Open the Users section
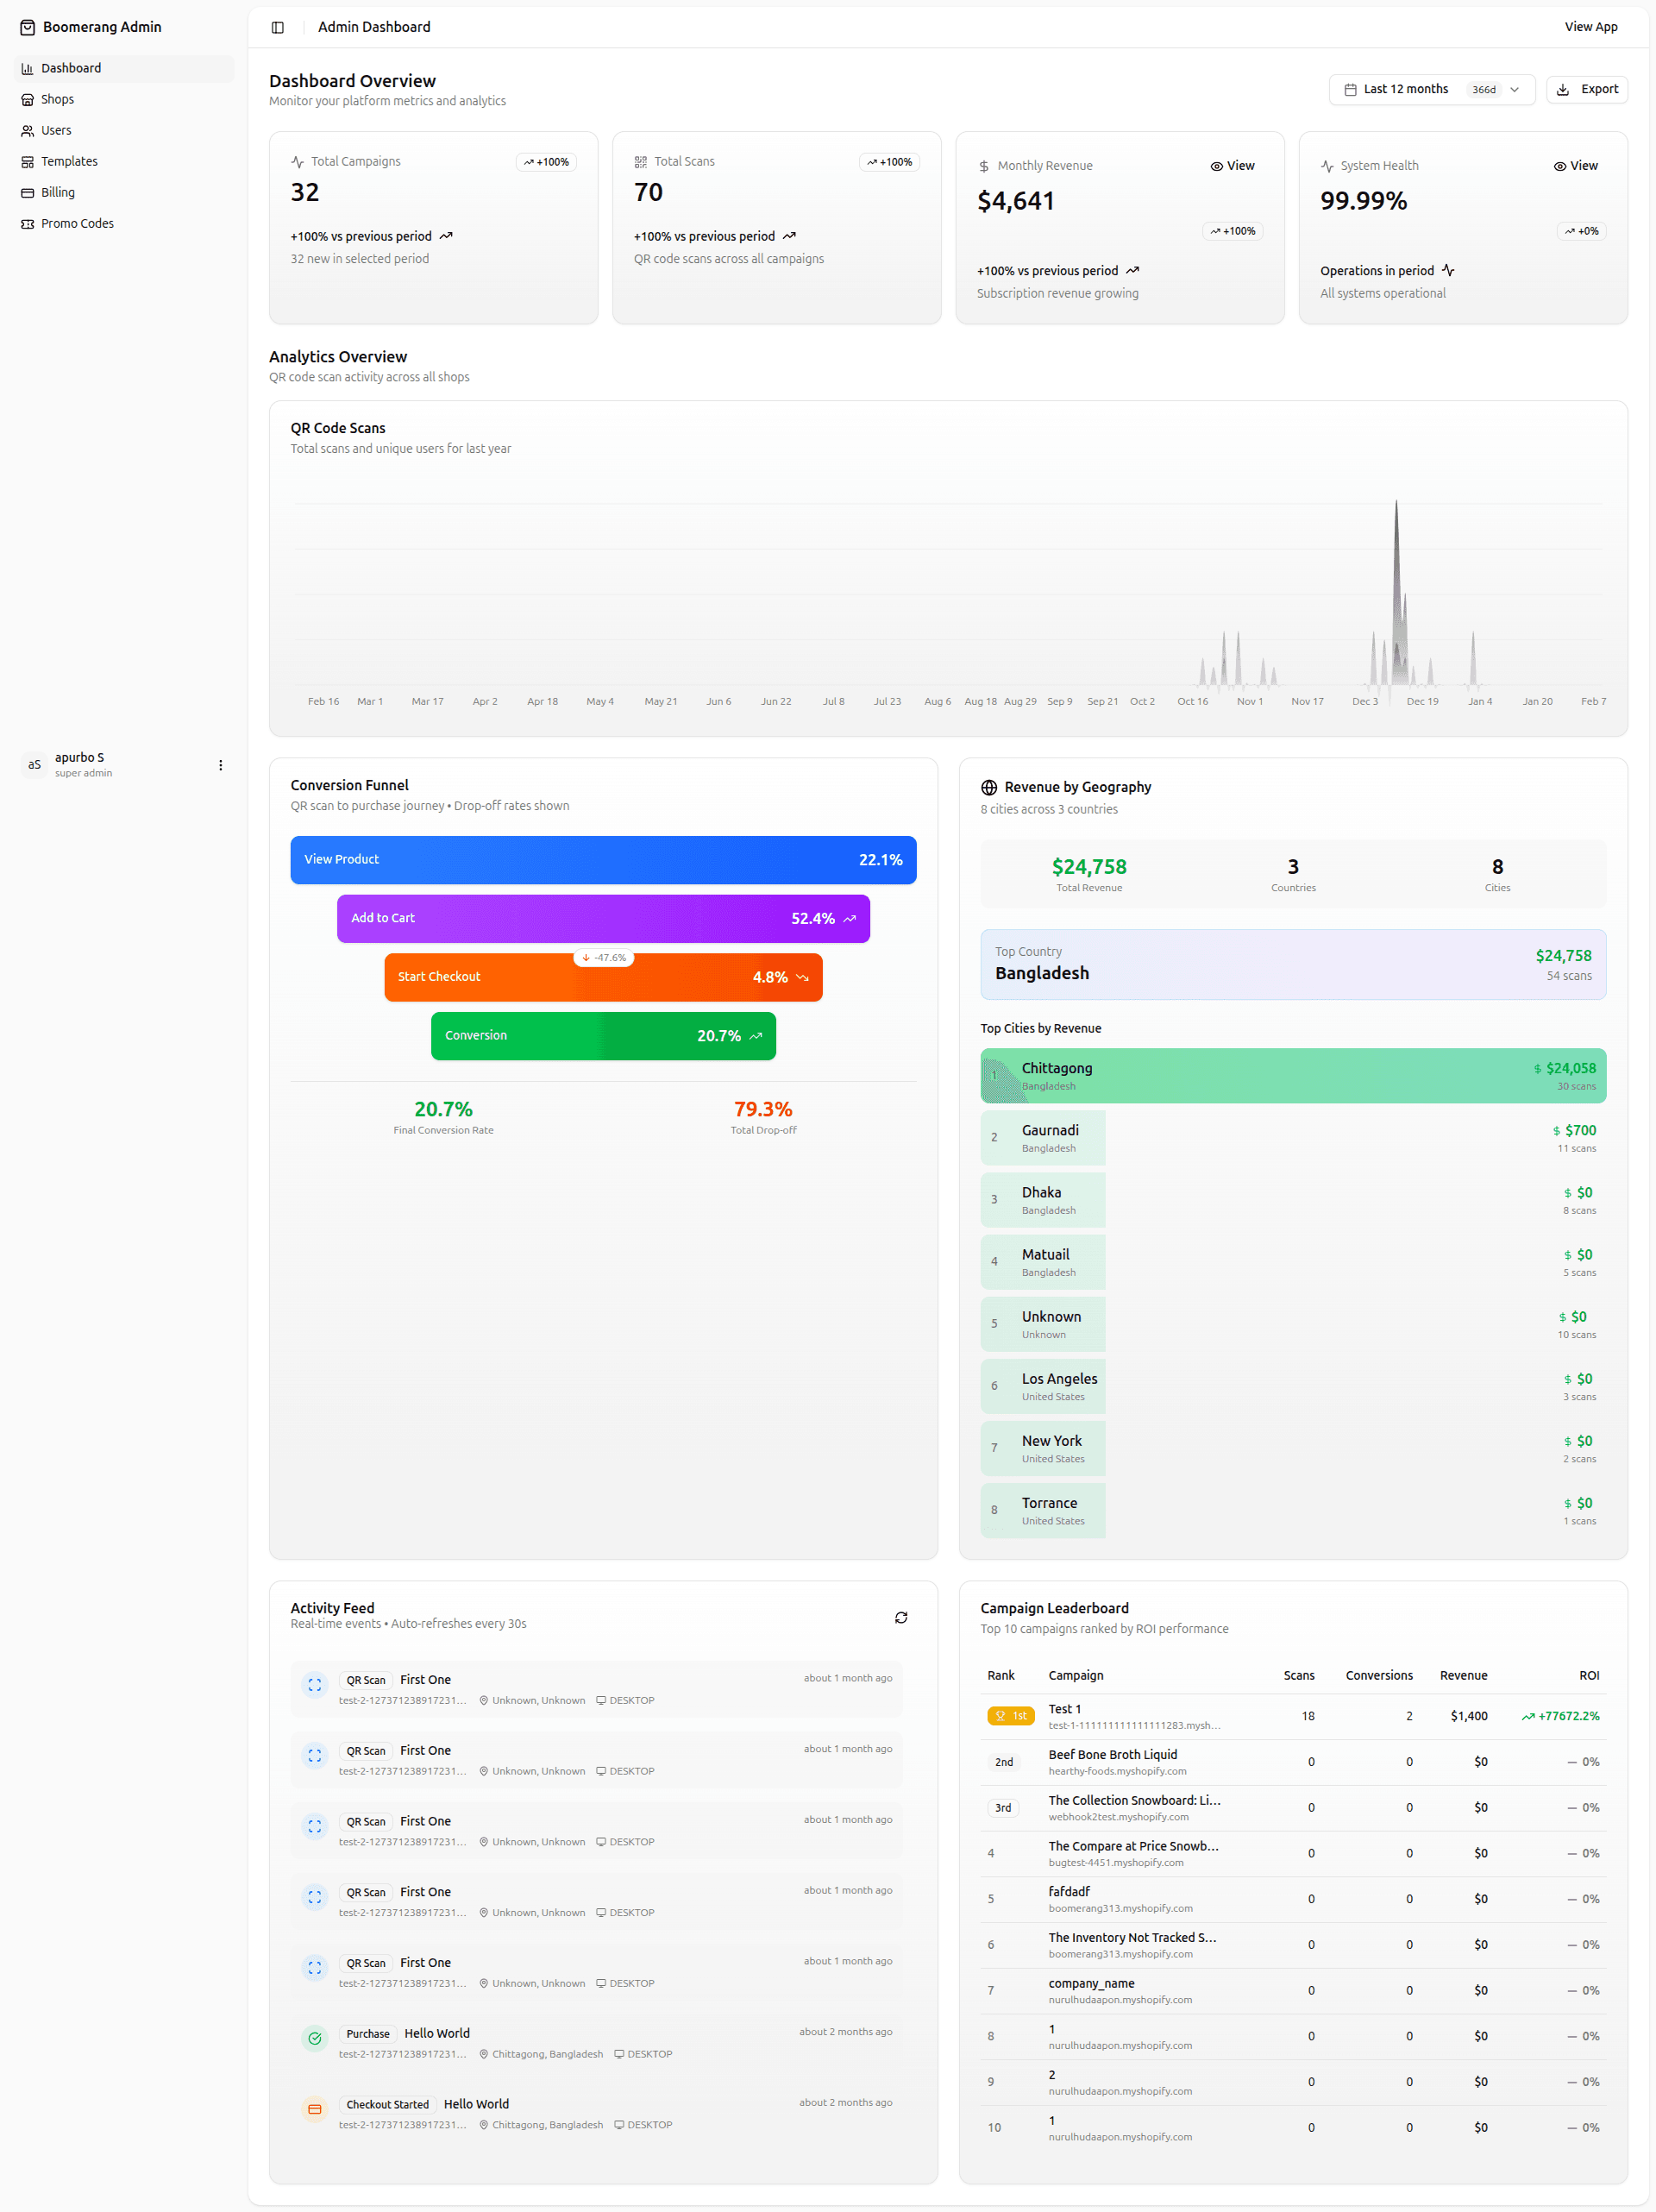The width and height of the screenshot is (1656, 2212). [x=125, y=130]
